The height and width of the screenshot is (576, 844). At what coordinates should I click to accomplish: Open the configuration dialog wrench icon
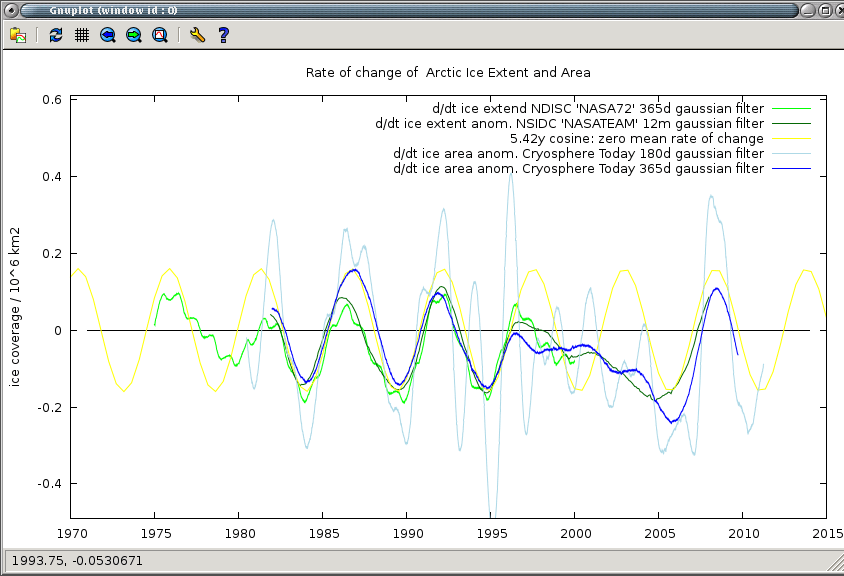click(198, 36)
